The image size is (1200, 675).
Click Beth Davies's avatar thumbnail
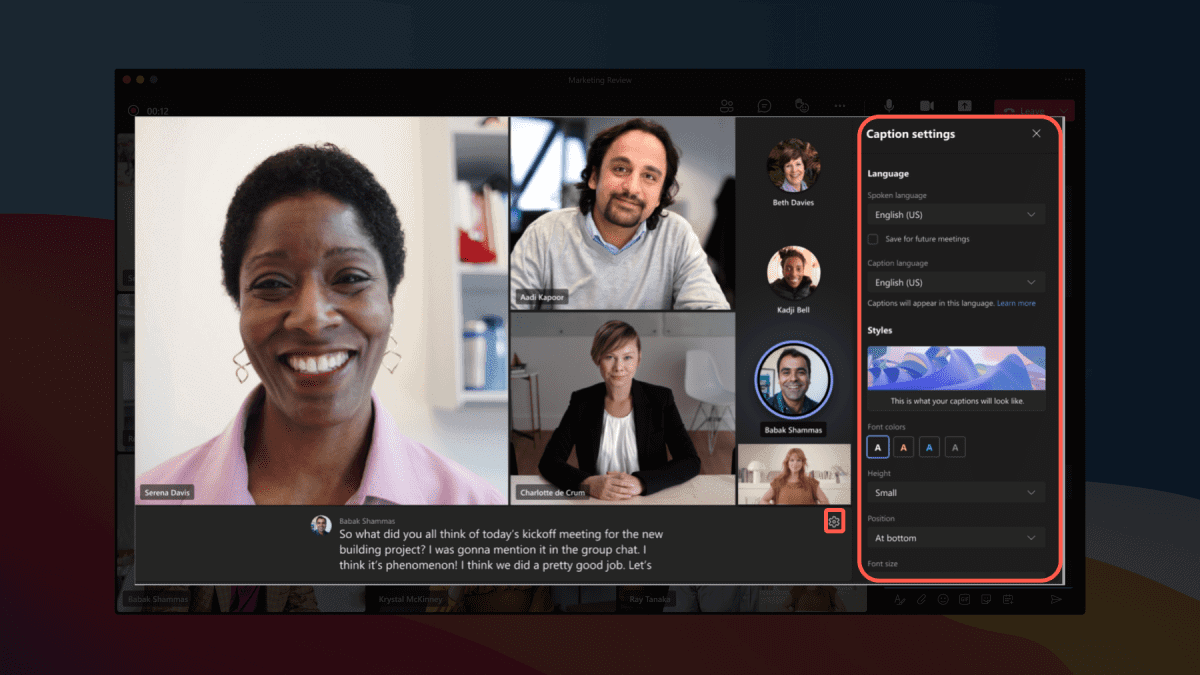click(x=794, y=165)
